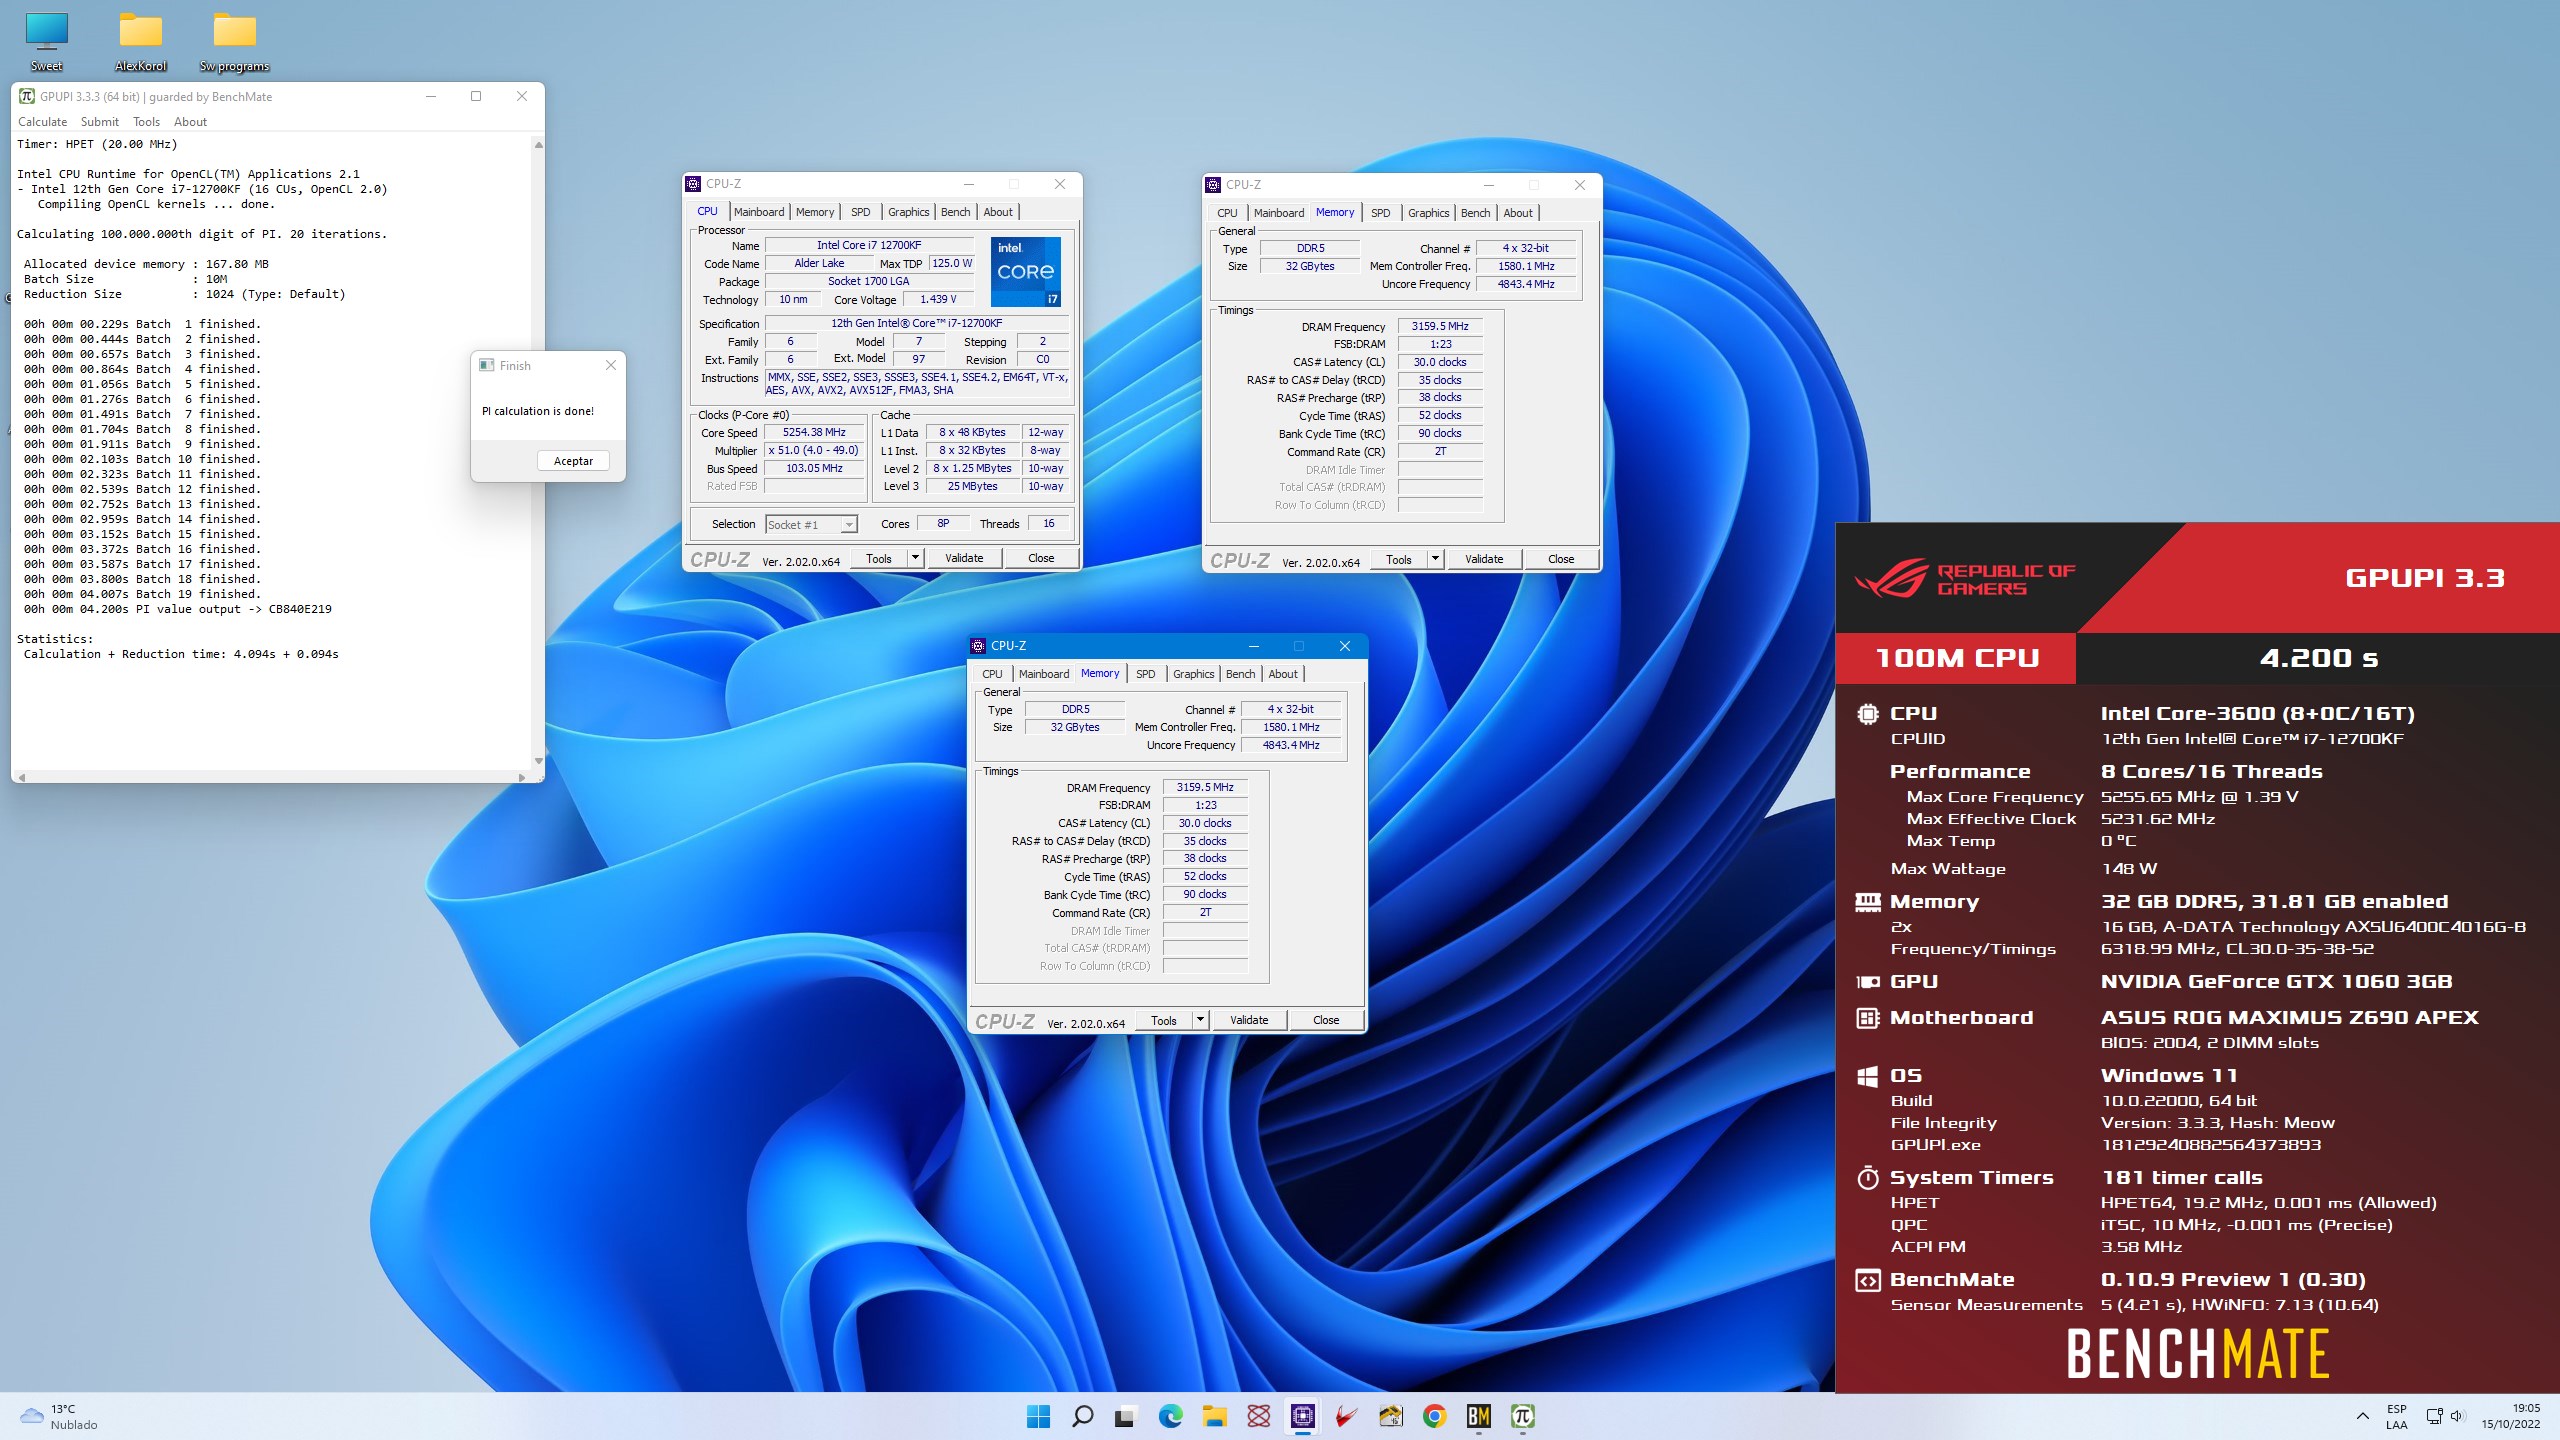Open File Explorer from the taskbar

tap(1214, 1416)
